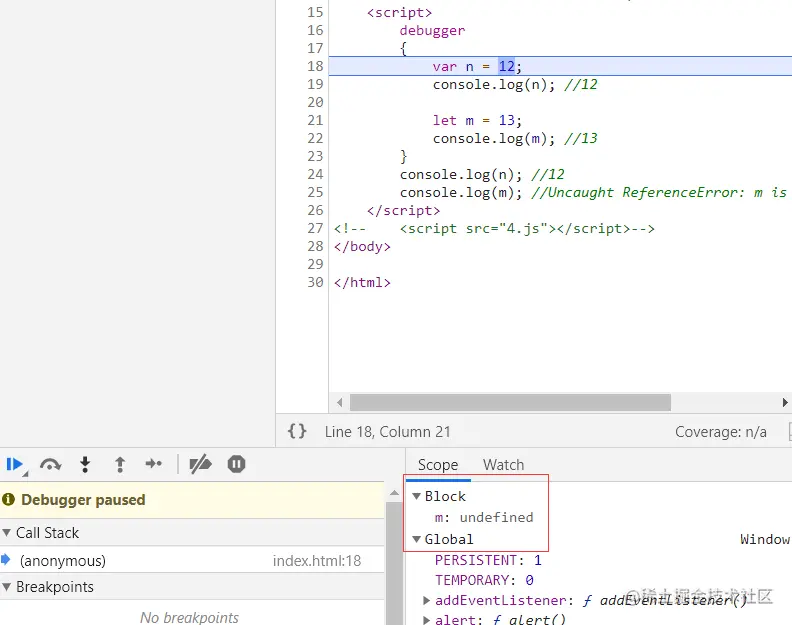
Task: Step out of the current function
Action: click(x=120, y=464)
